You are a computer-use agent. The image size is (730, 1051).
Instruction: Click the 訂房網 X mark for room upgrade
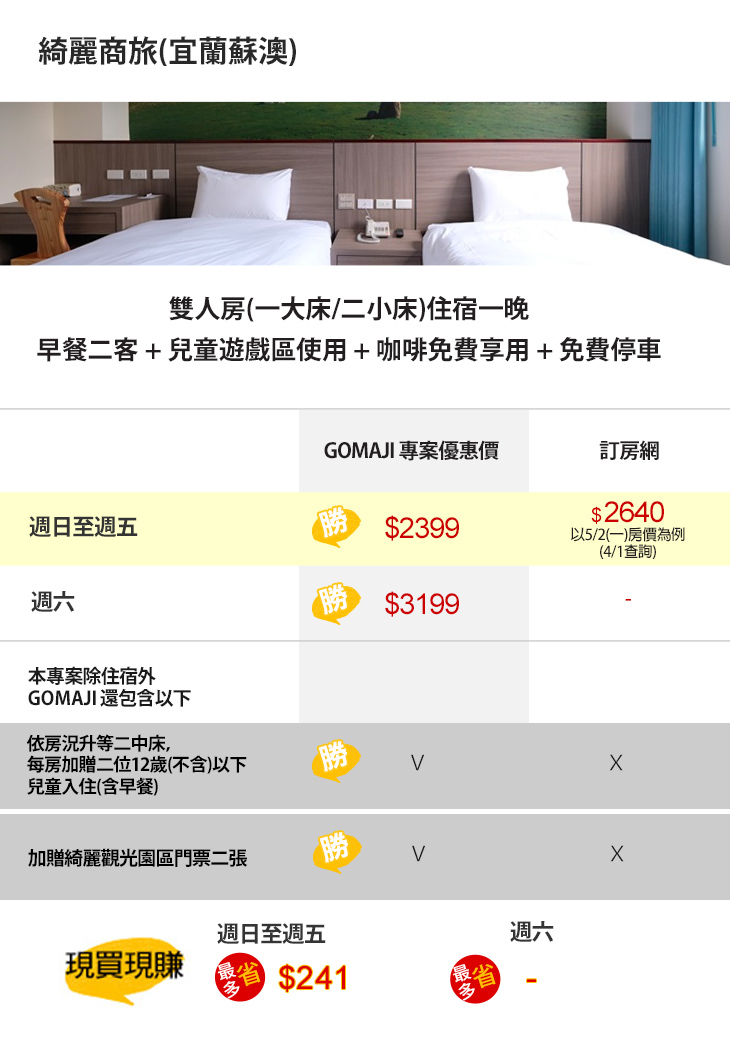(616, 763)
